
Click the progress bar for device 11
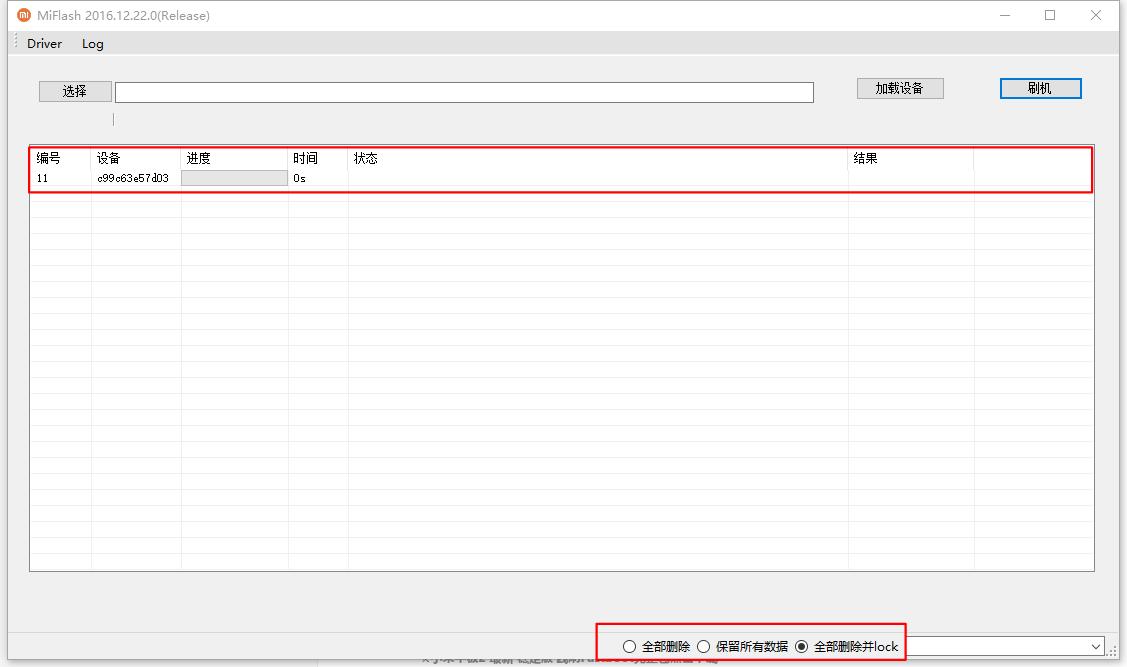(234, 178)
